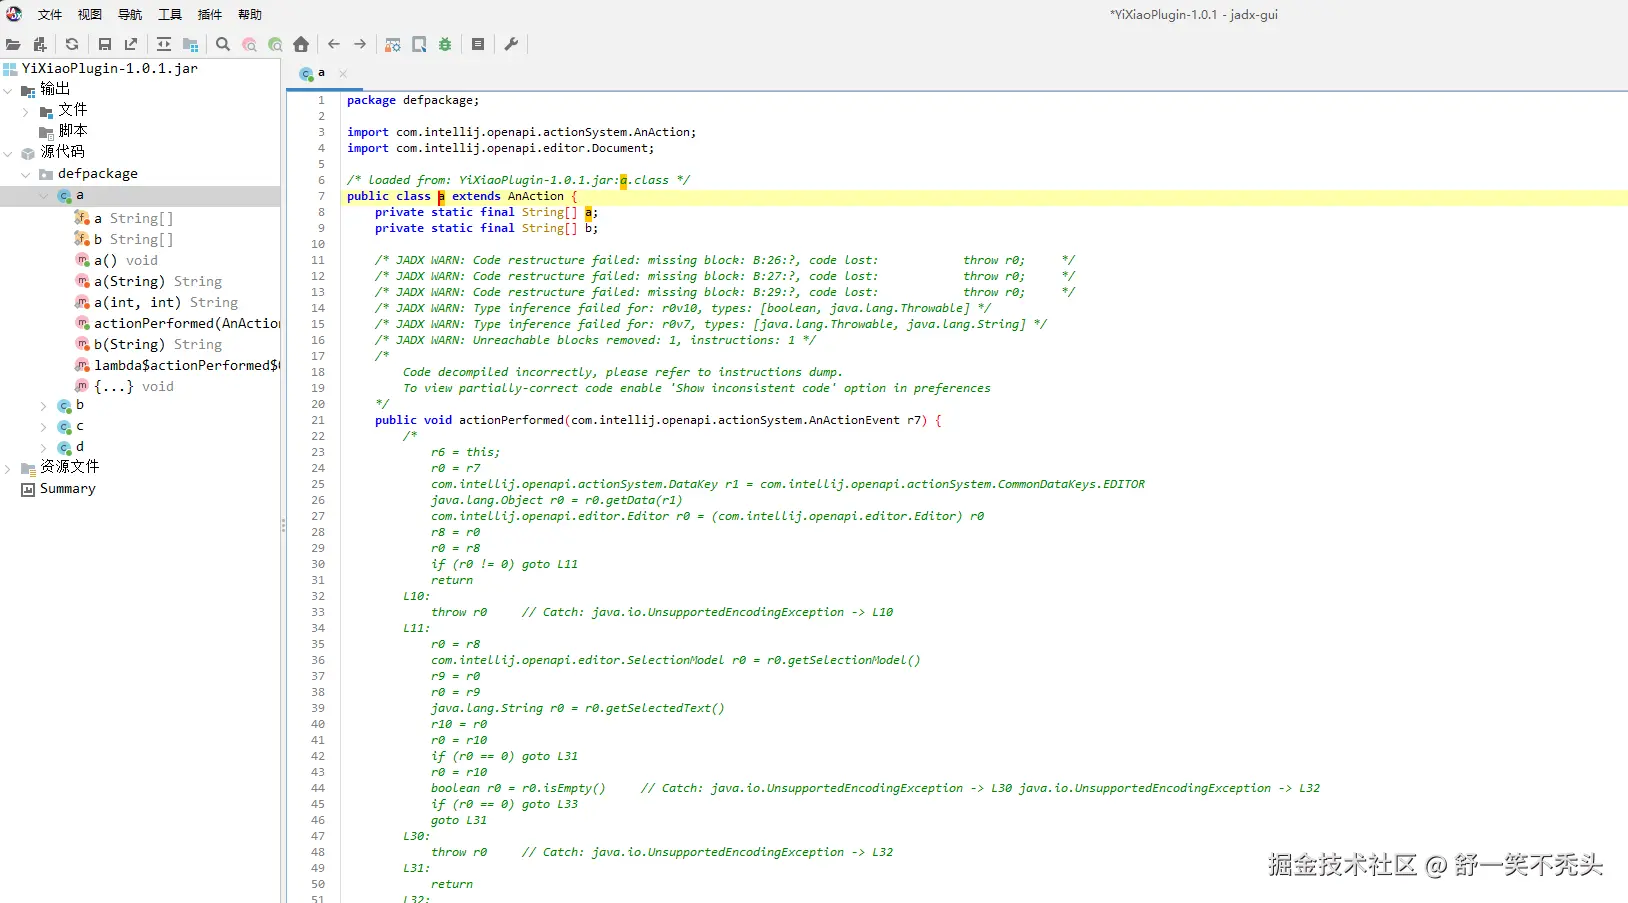The height and width of the screenshot is (903, 1628).
Task: Select method 'a() void' in the tree
Action: [x=126, y=260]
